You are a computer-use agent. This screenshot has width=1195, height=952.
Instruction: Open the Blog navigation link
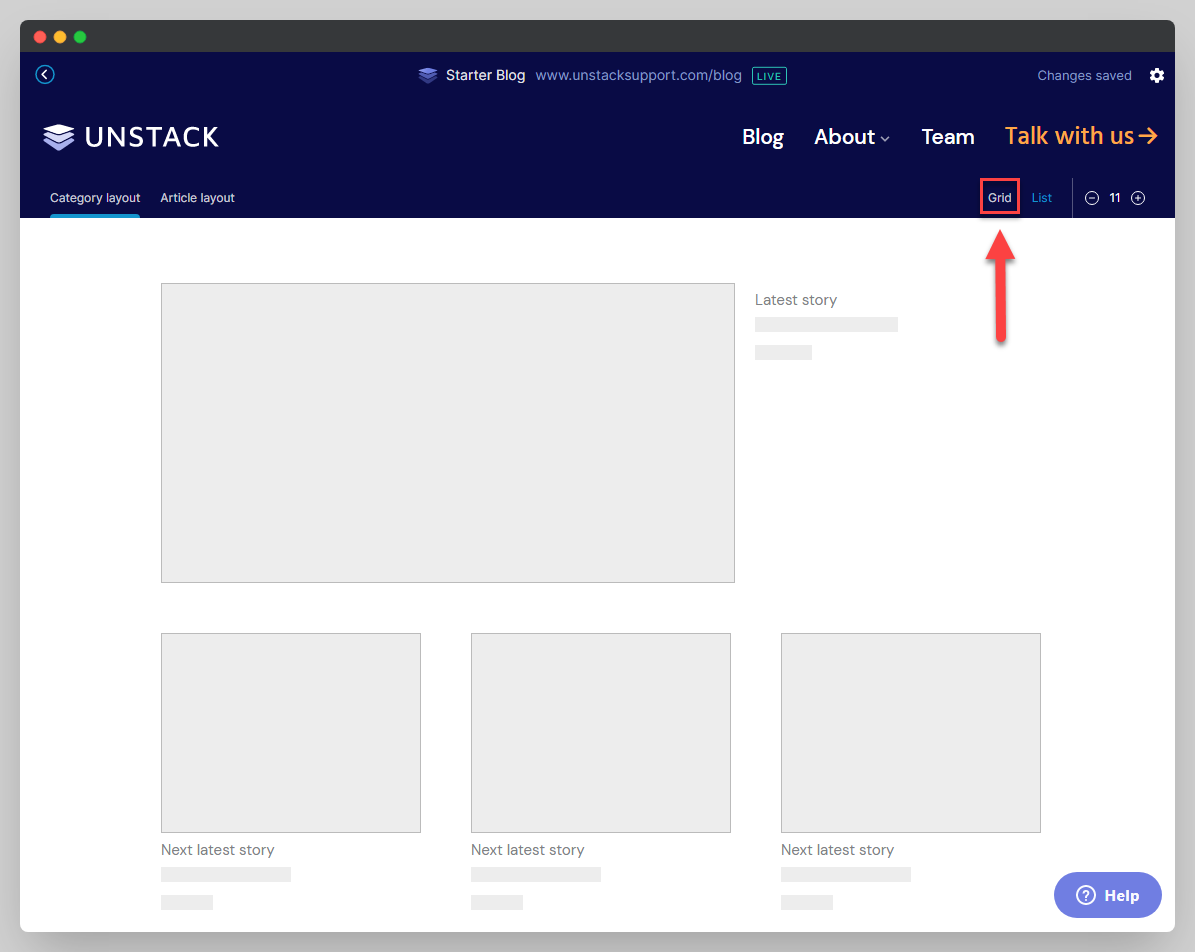click(762, 137)
